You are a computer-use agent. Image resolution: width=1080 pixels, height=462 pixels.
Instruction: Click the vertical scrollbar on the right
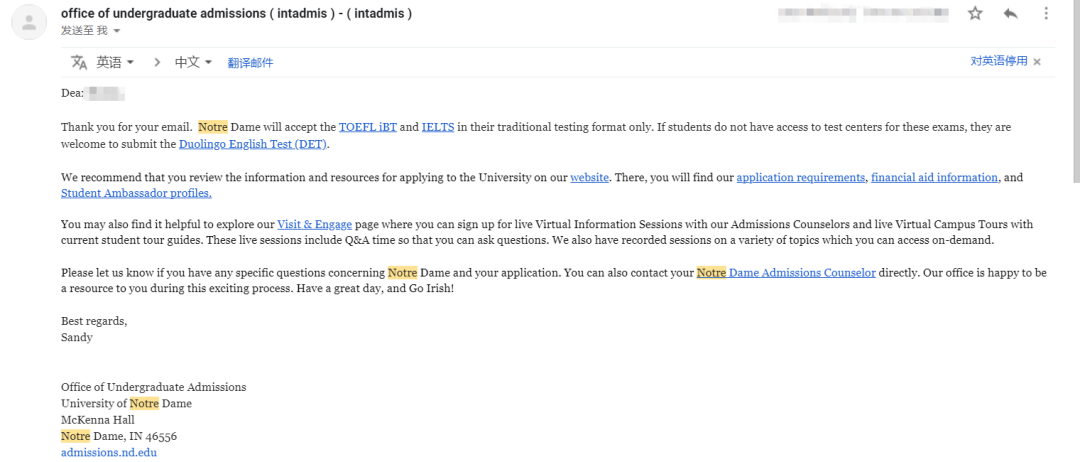[1074, 120]
